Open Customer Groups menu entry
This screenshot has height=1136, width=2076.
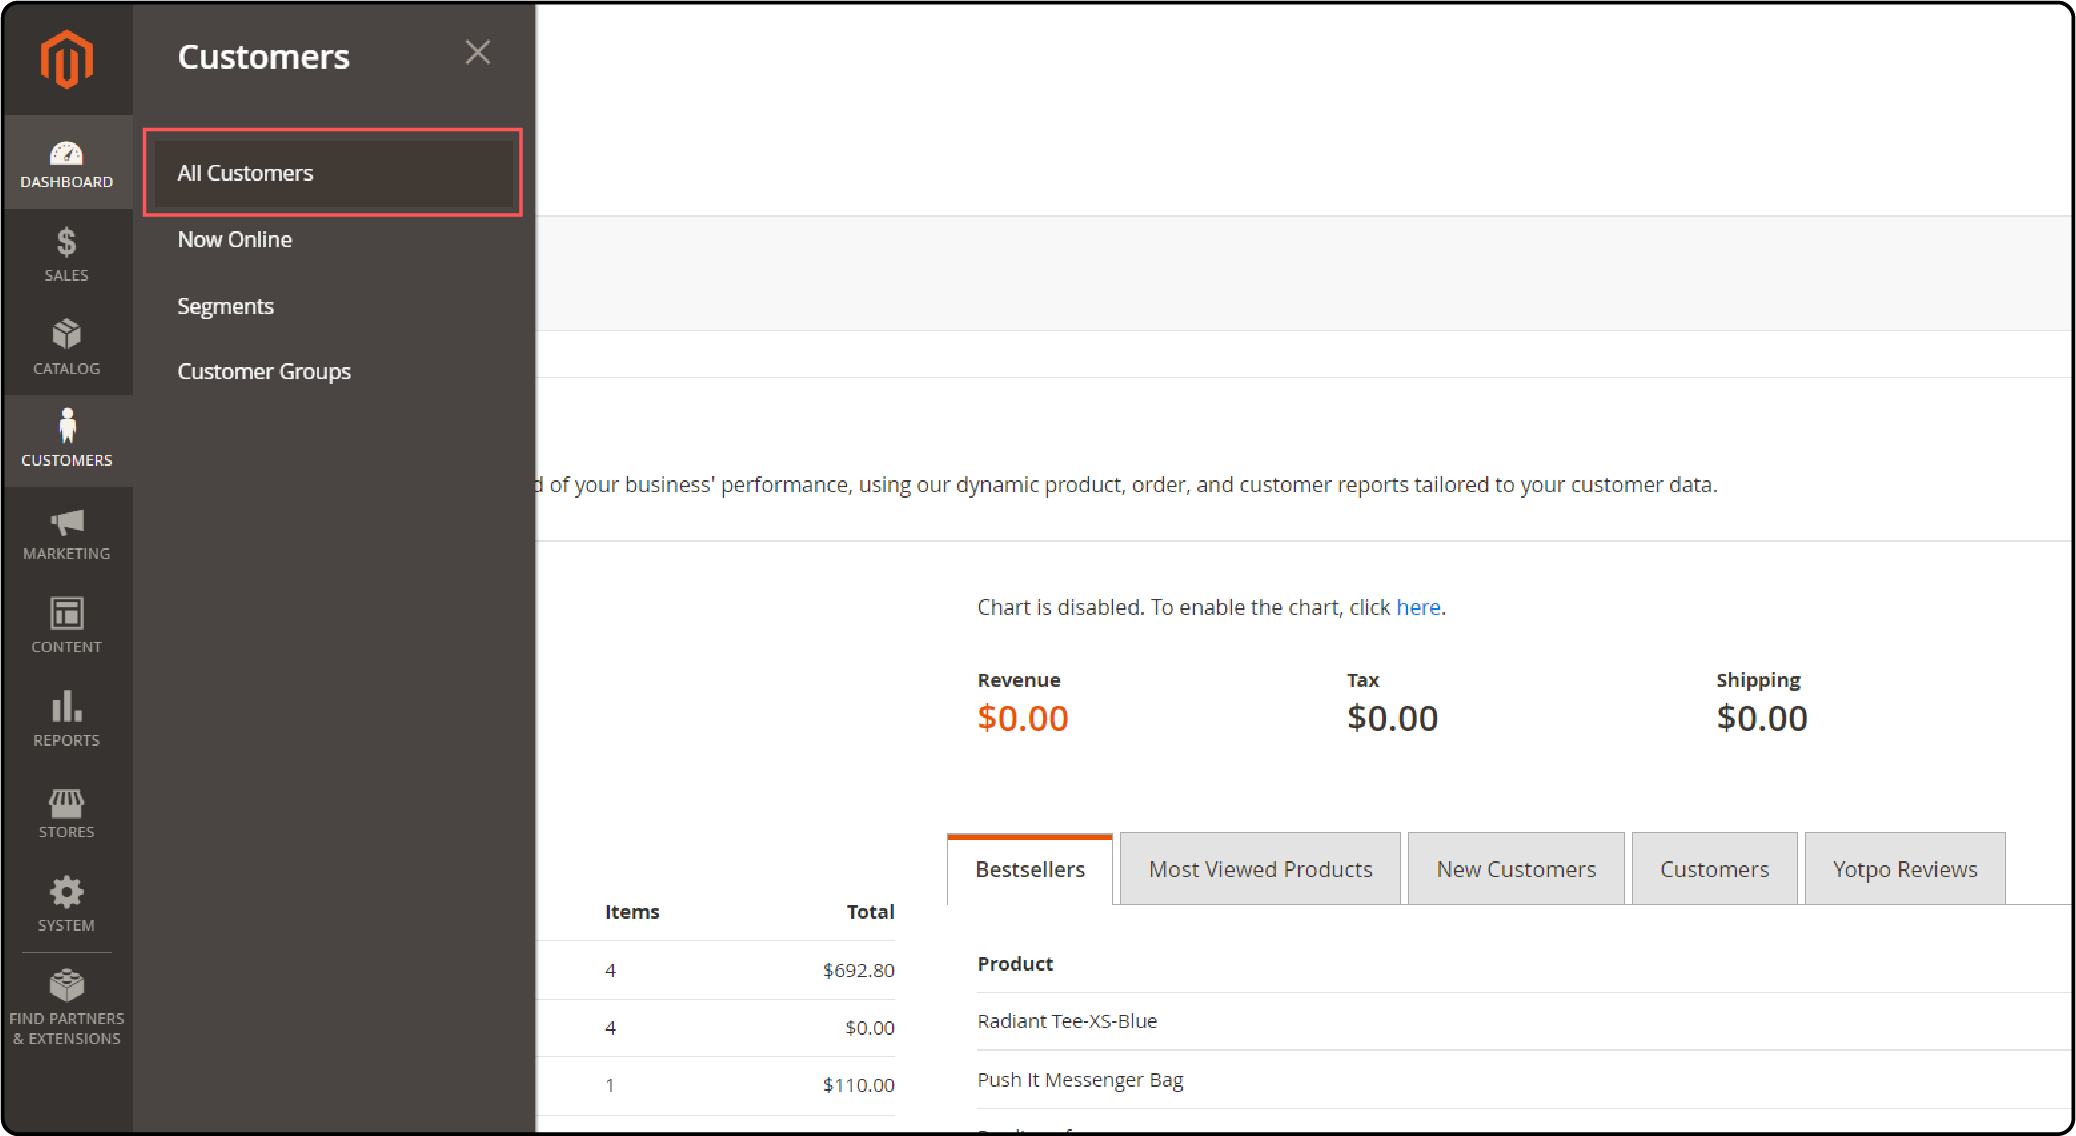click(264, 371)
